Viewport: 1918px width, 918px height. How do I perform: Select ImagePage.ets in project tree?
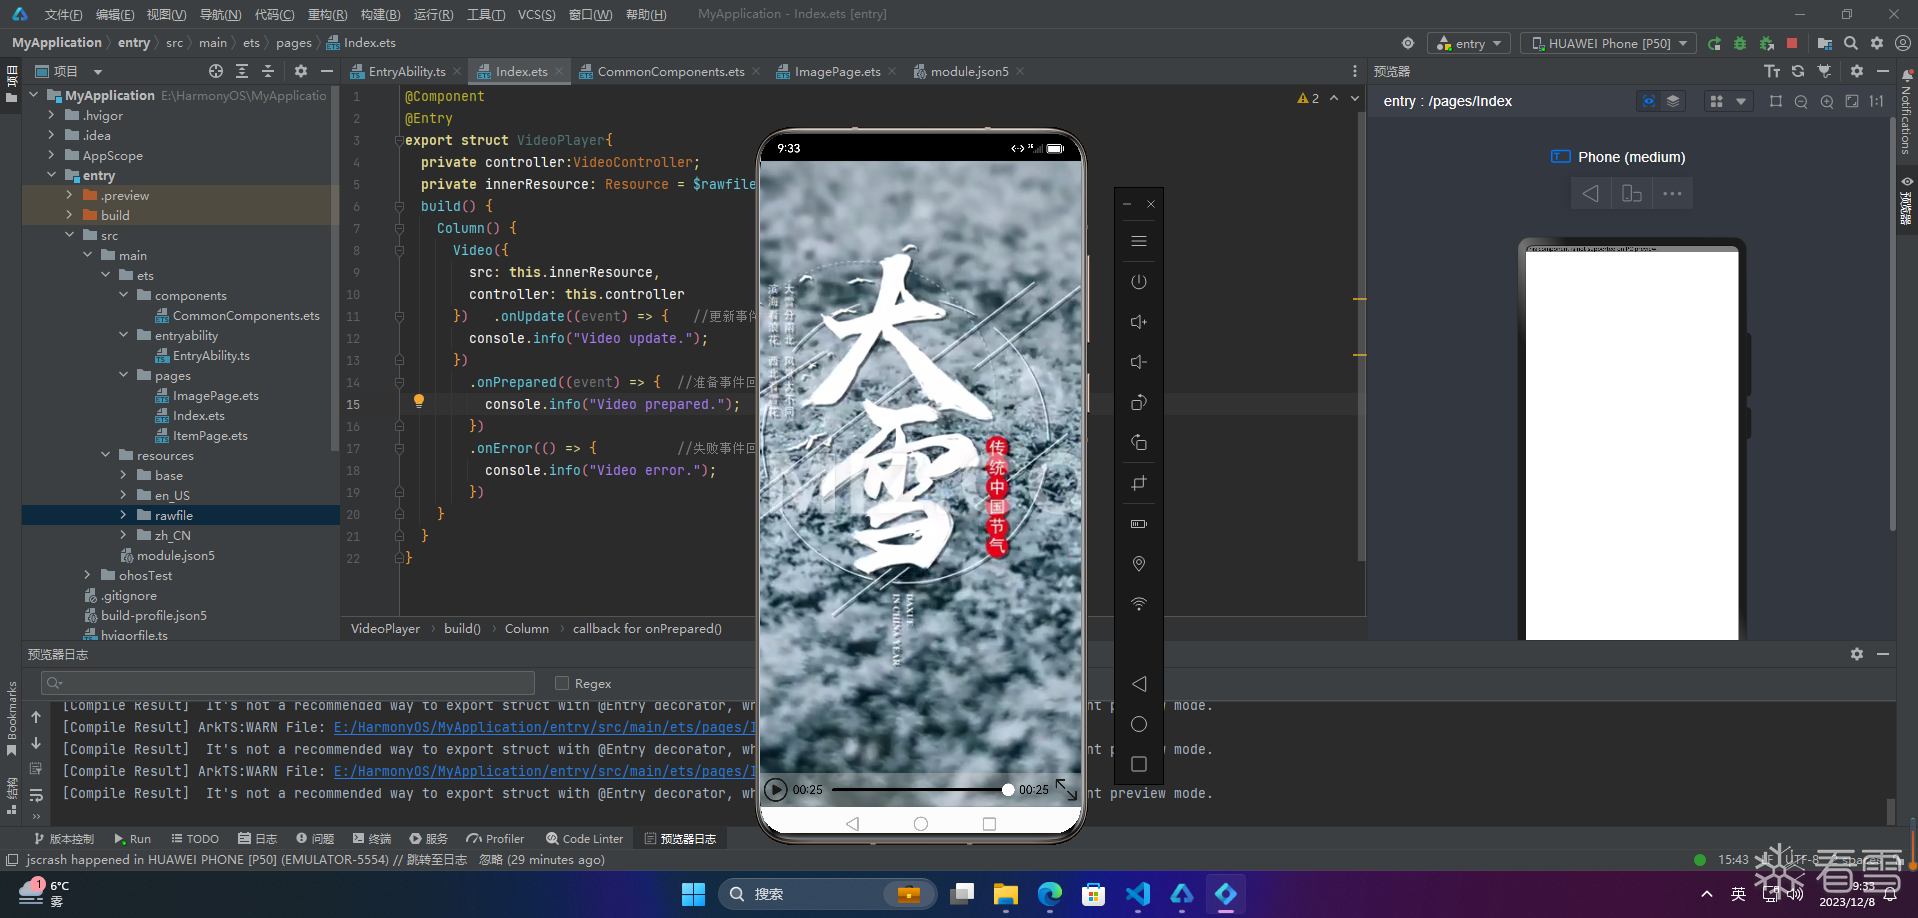pyautogui.click(x=215, y=396)
